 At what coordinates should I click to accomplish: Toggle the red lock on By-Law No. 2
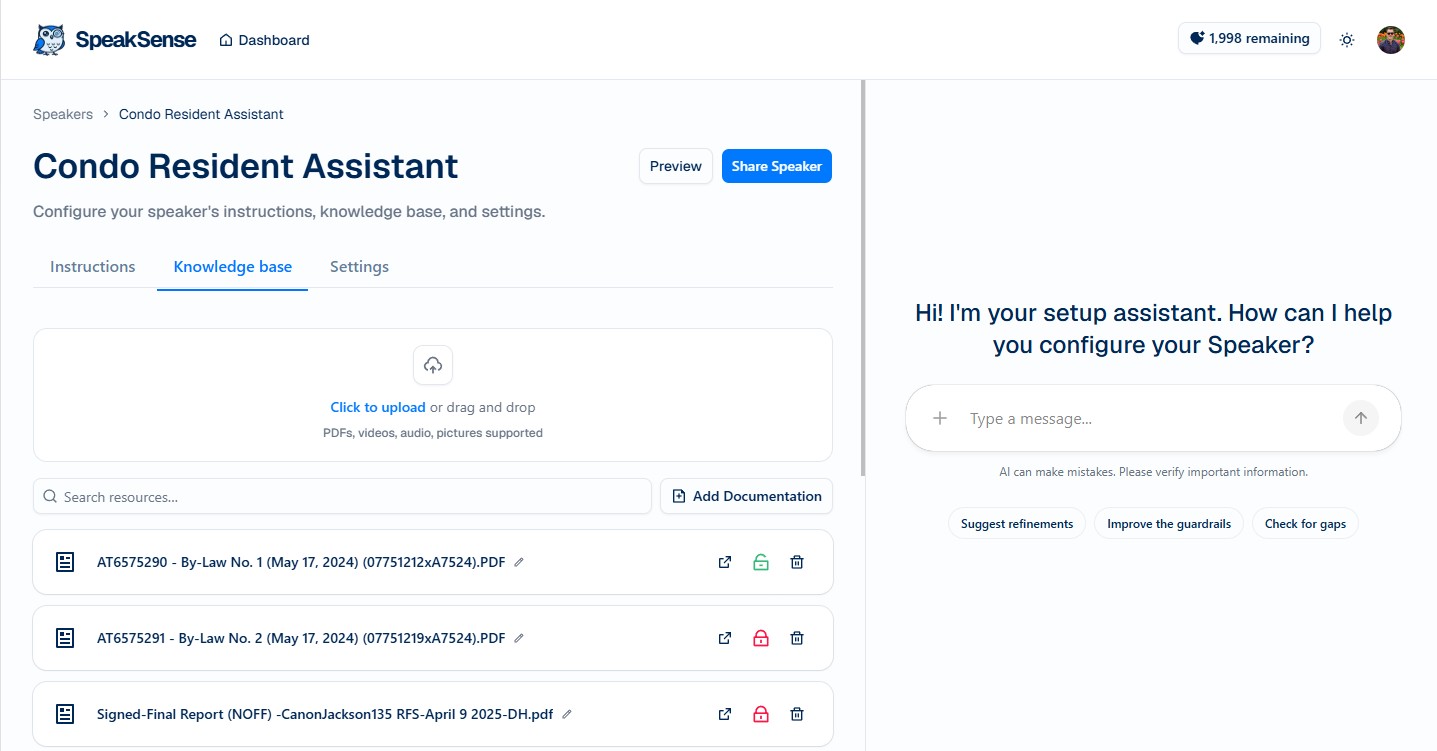coord(761,638)
